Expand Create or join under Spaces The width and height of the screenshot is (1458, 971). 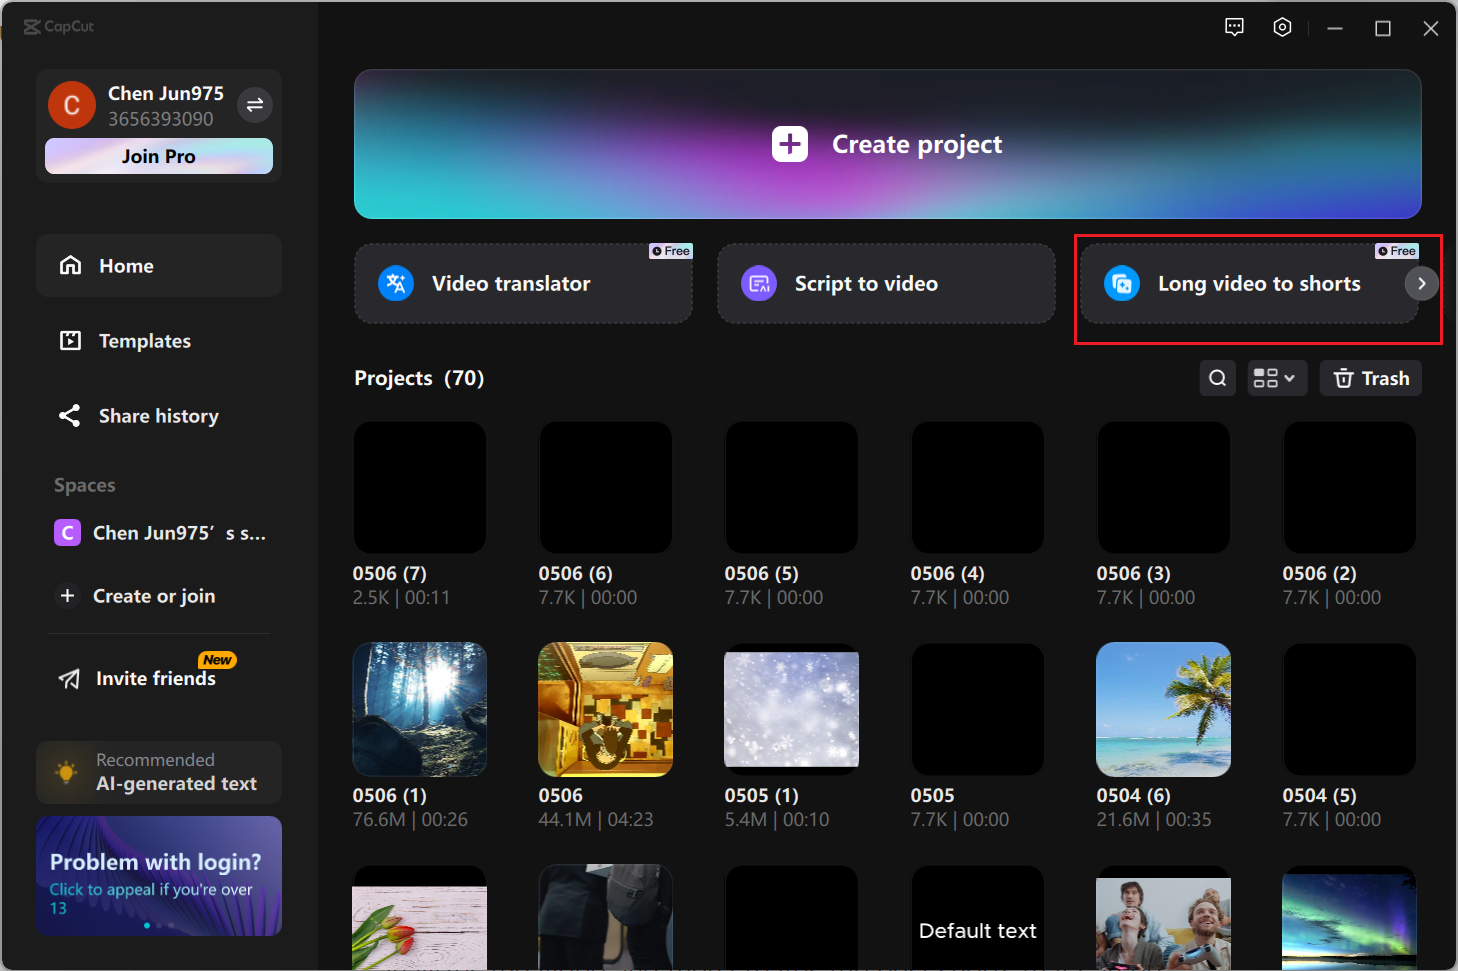tap(153, 595)
